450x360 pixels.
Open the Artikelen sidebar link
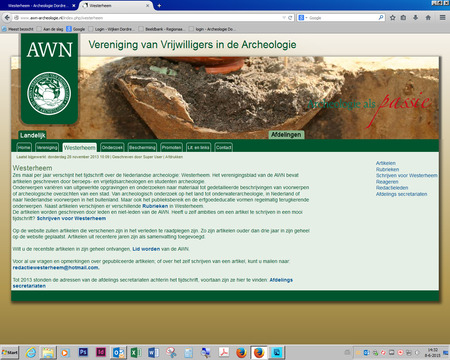click(386, 163)
